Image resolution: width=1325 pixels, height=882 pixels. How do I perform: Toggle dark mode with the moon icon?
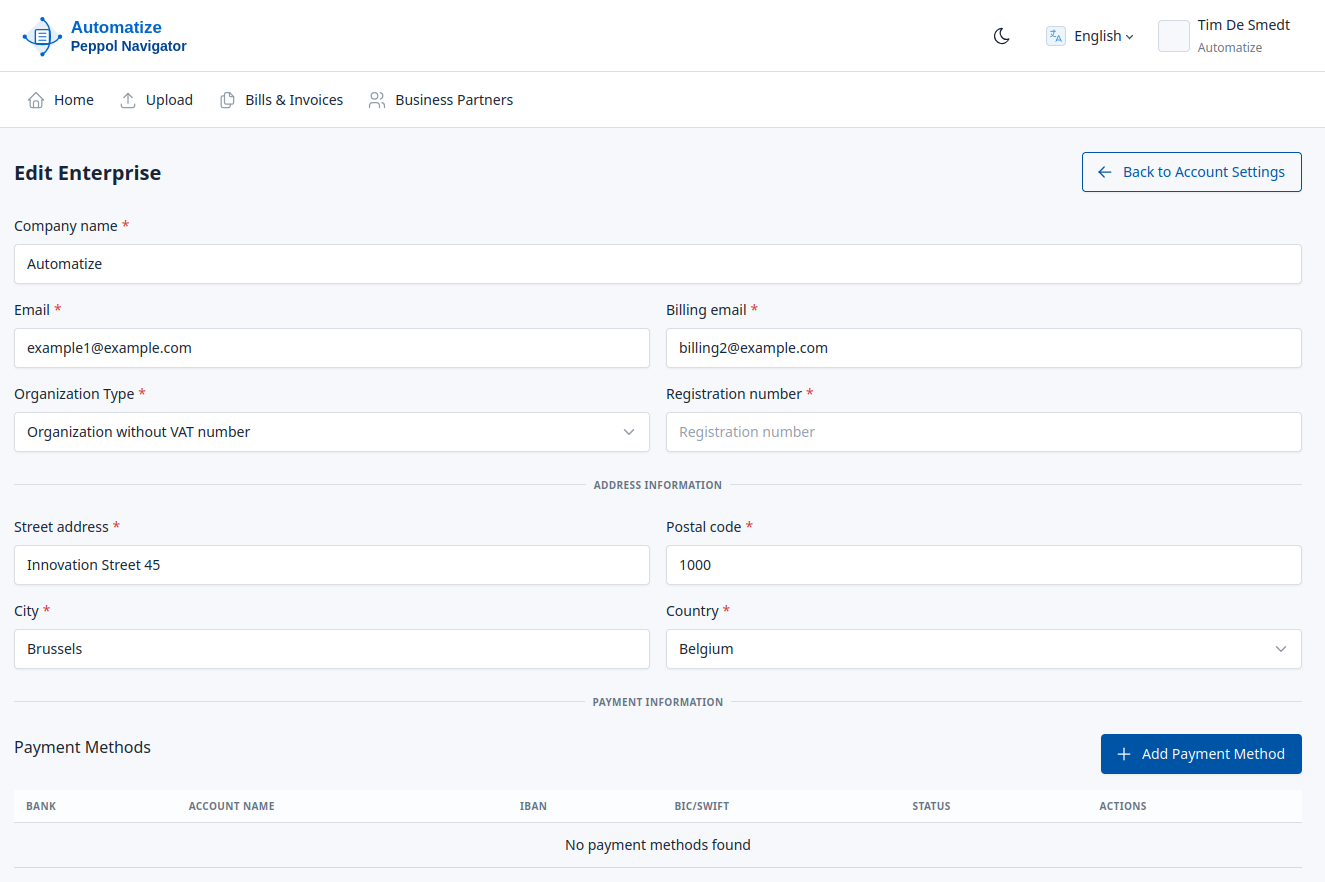tap(1001, 36)
